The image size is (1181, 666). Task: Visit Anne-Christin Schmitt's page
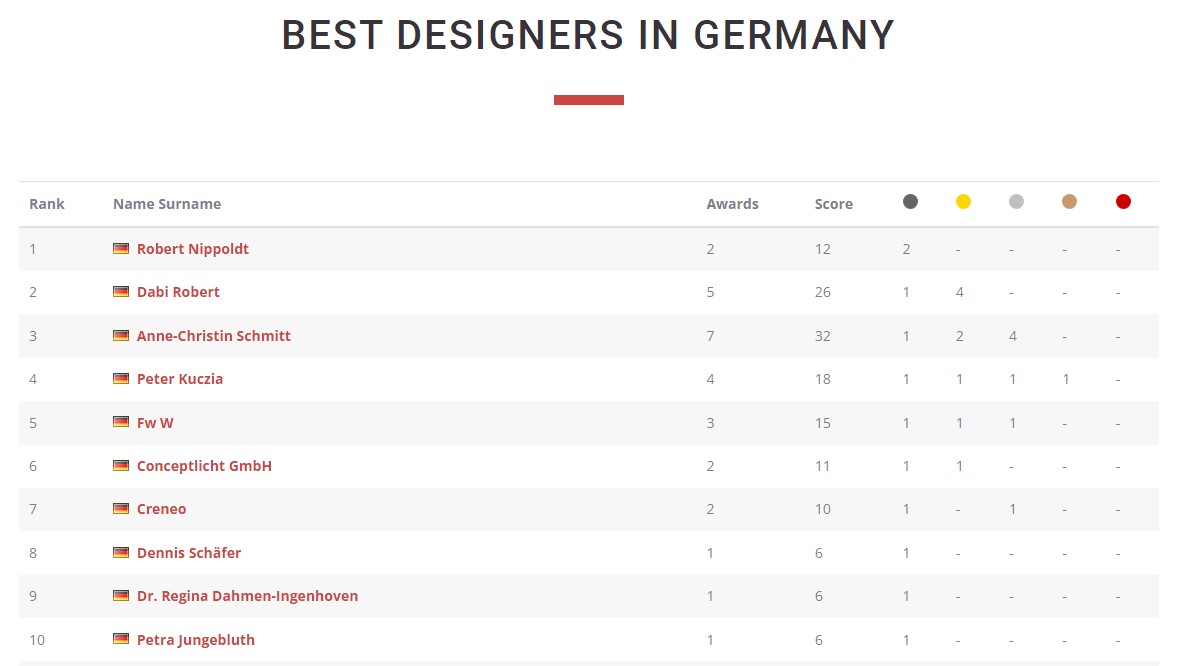click(213, 336)
